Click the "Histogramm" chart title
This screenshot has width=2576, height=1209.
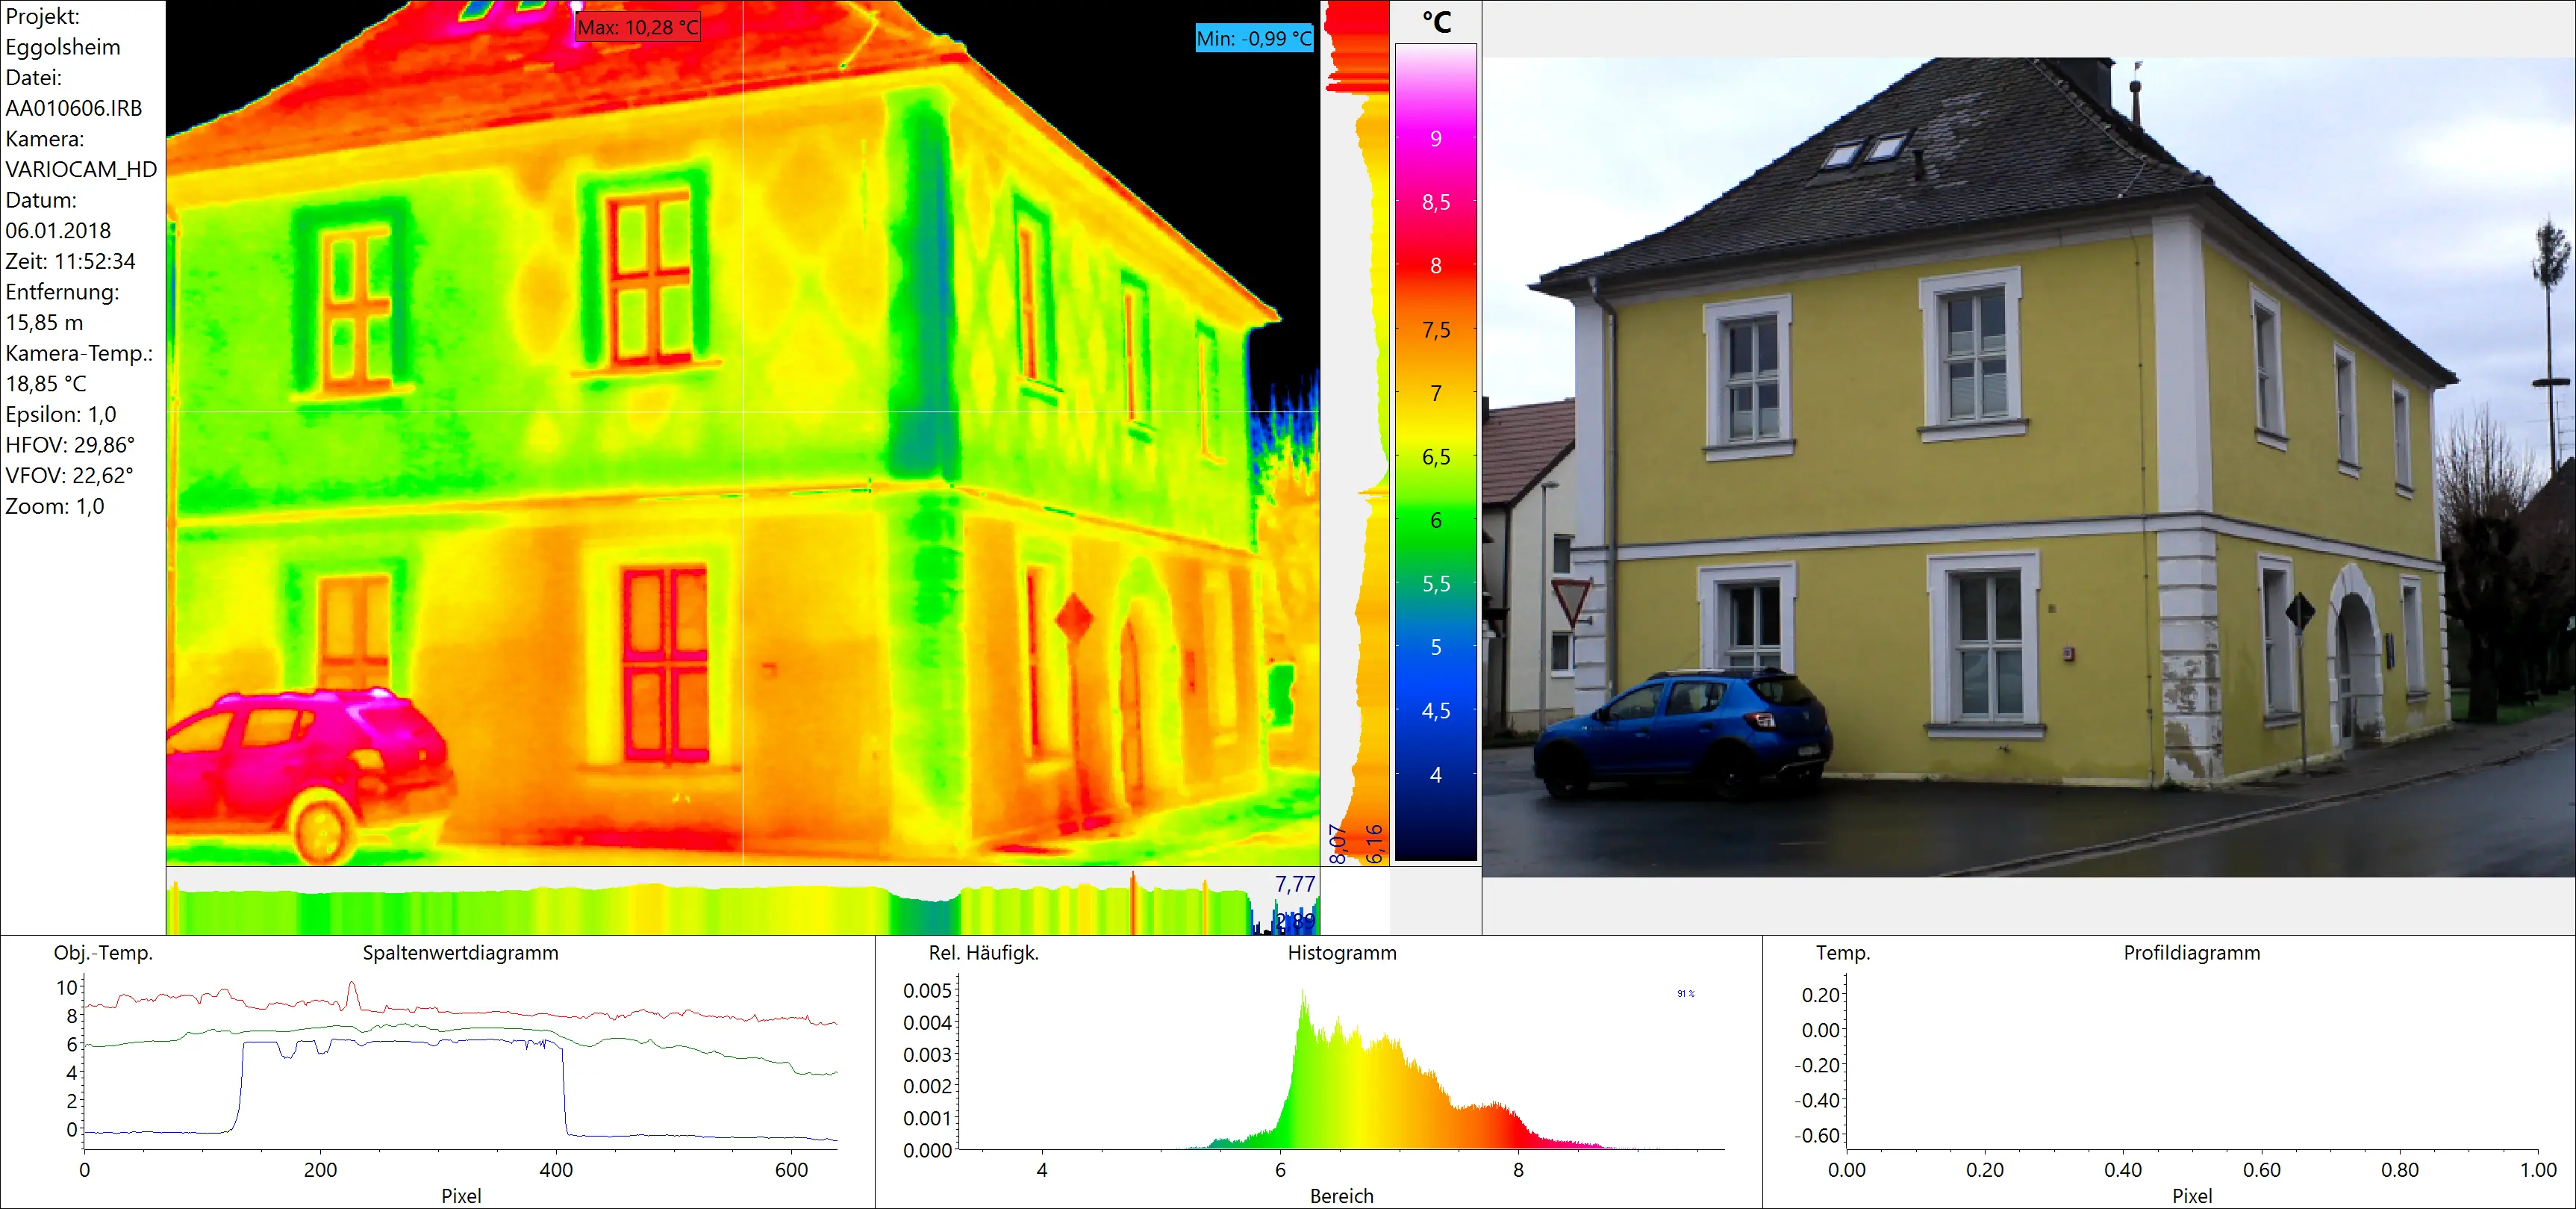[x=1342, y=953]
